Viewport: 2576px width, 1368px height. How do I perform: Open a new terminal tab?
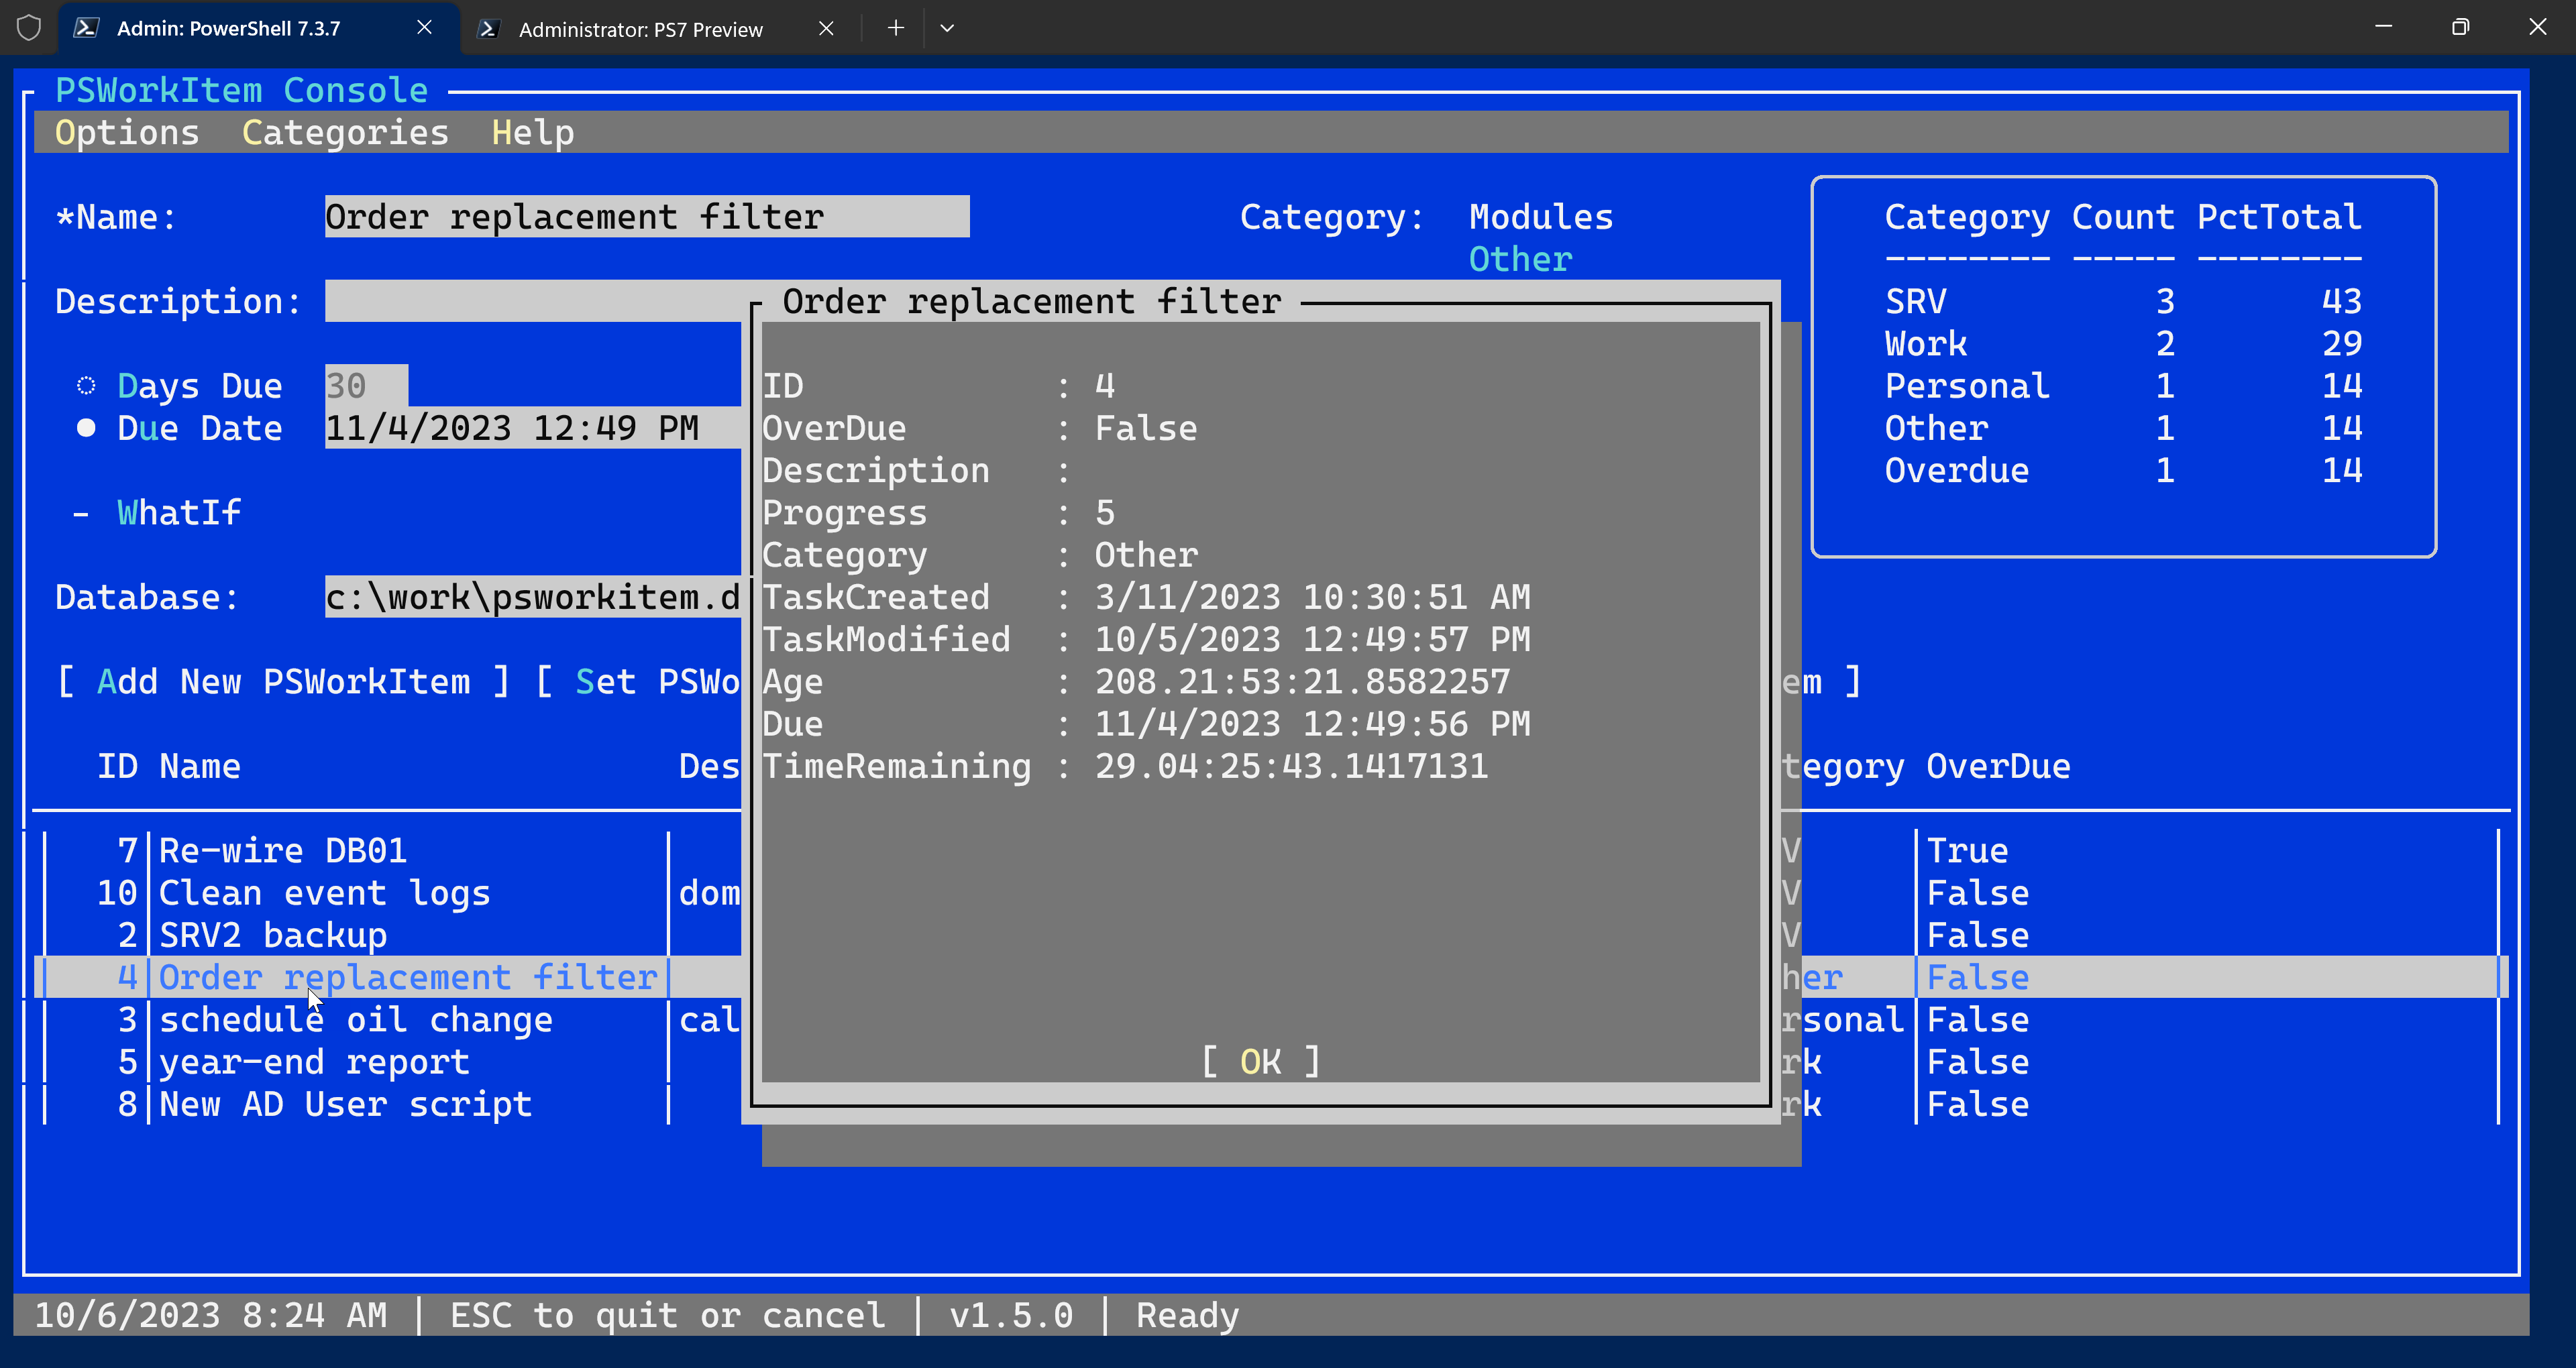tap(895, 28)
